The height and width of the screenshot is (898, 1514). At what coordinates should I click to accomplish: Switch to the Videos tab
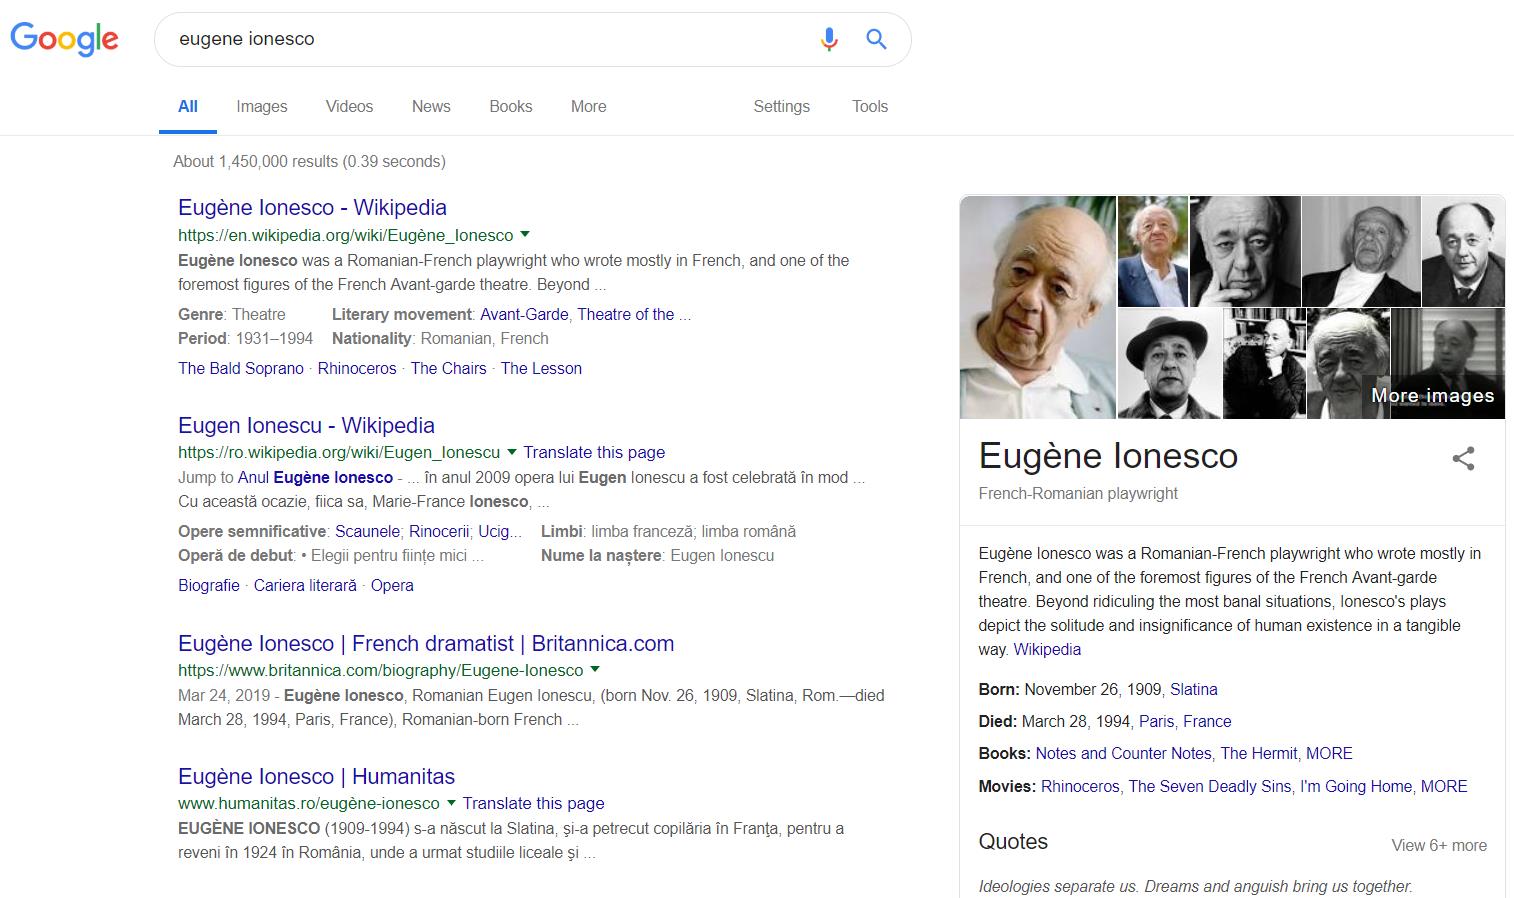click(349, 106)
